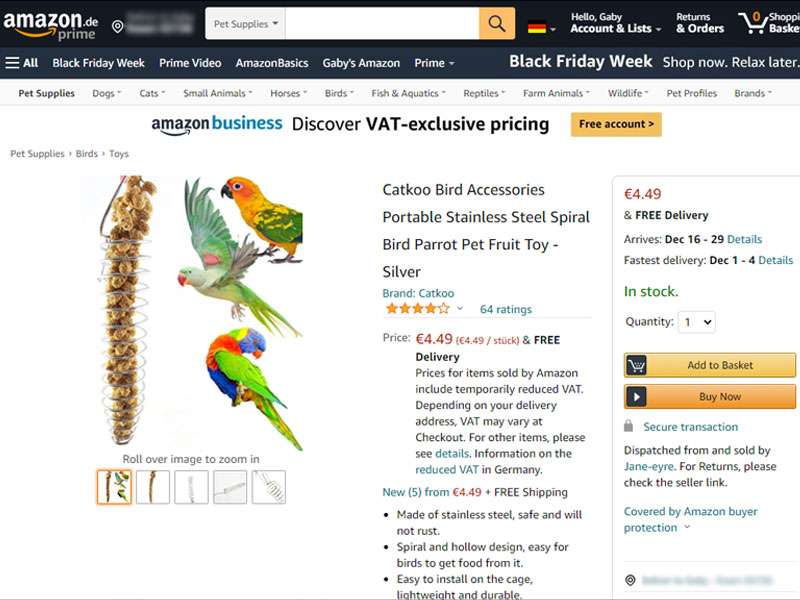
Task: Open the Birds category menu
Action: click(x=339, y=93)
